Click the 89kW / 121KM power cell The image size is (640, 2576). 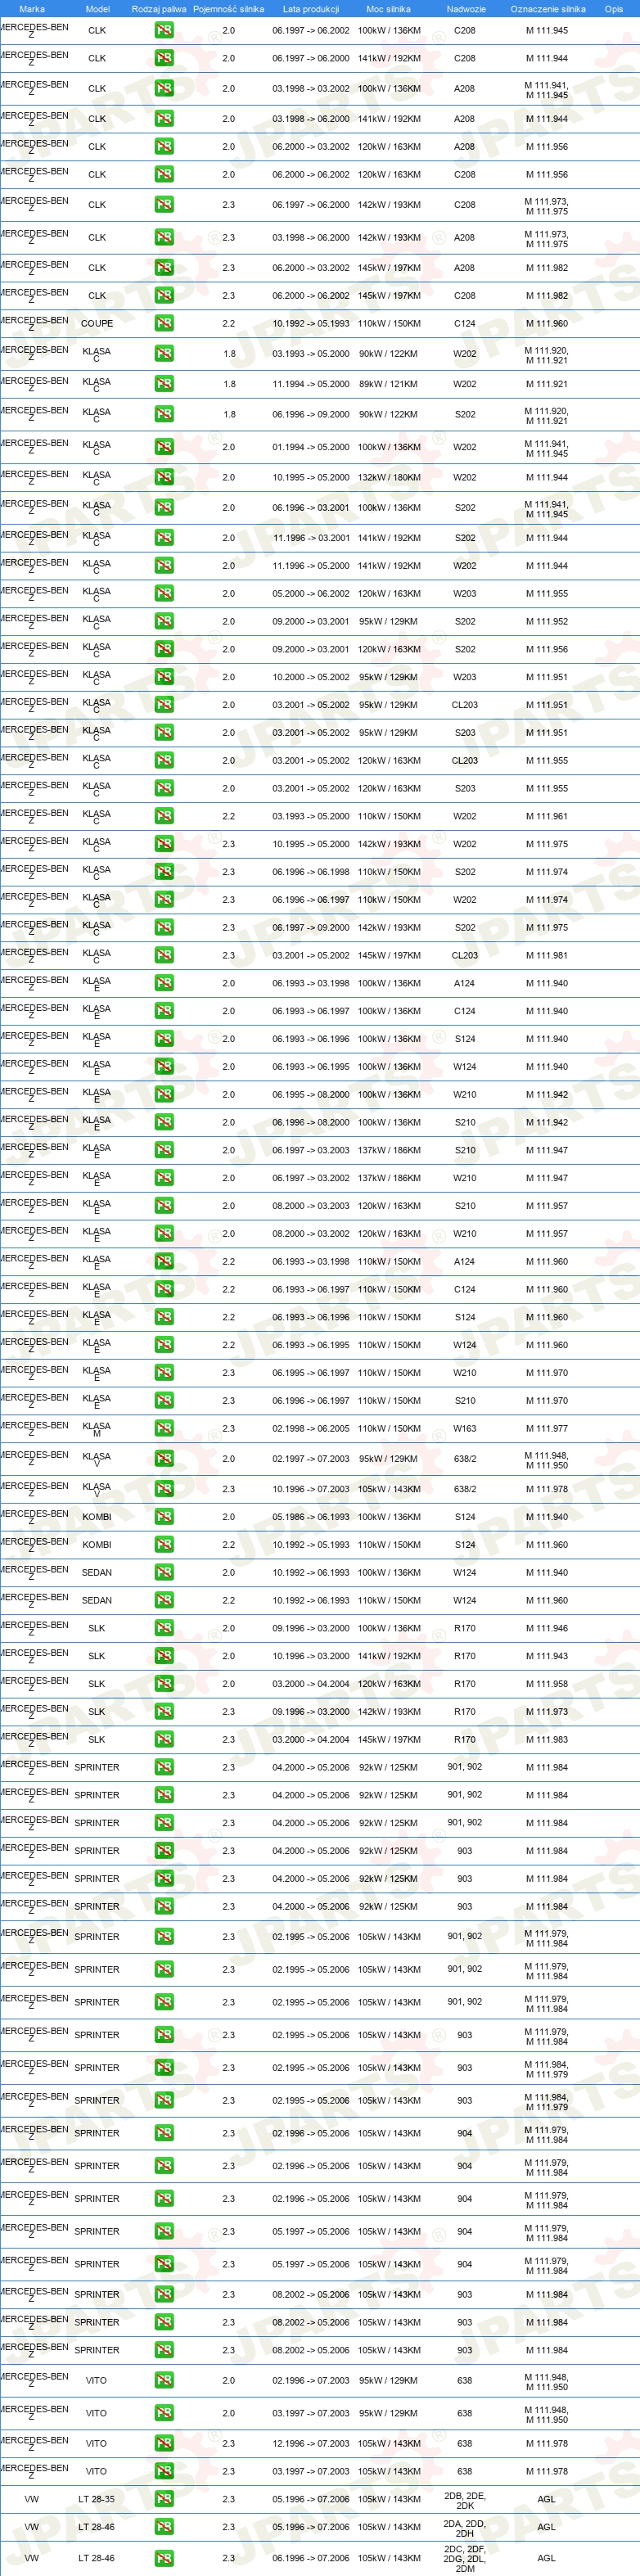tap(389, 384)
